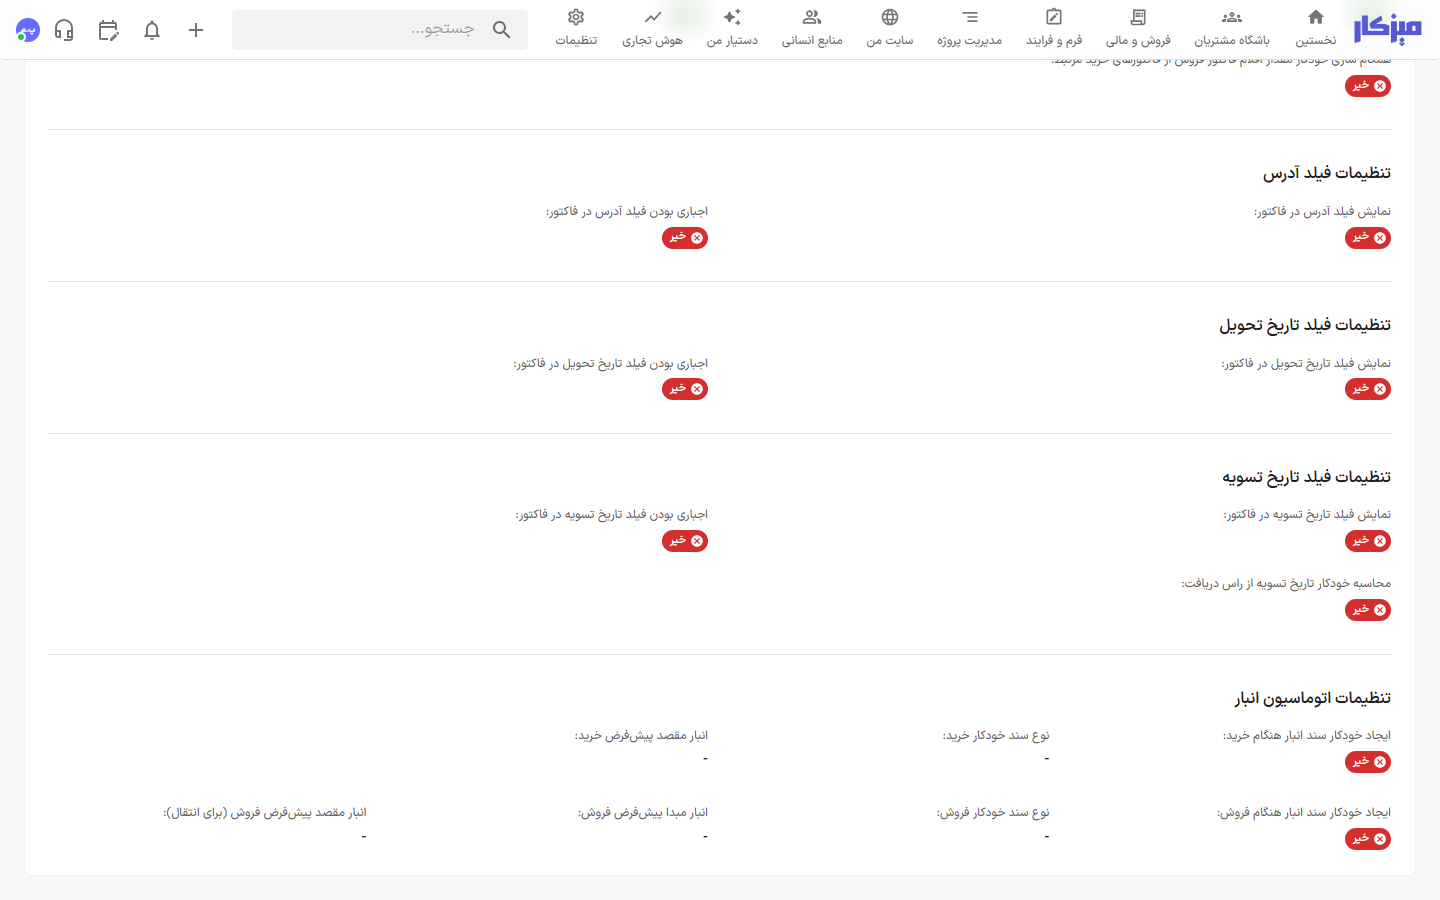This screenshot has width=1440, height=900.
Task: Open the notifications bell
Action: tap(152, 30)
